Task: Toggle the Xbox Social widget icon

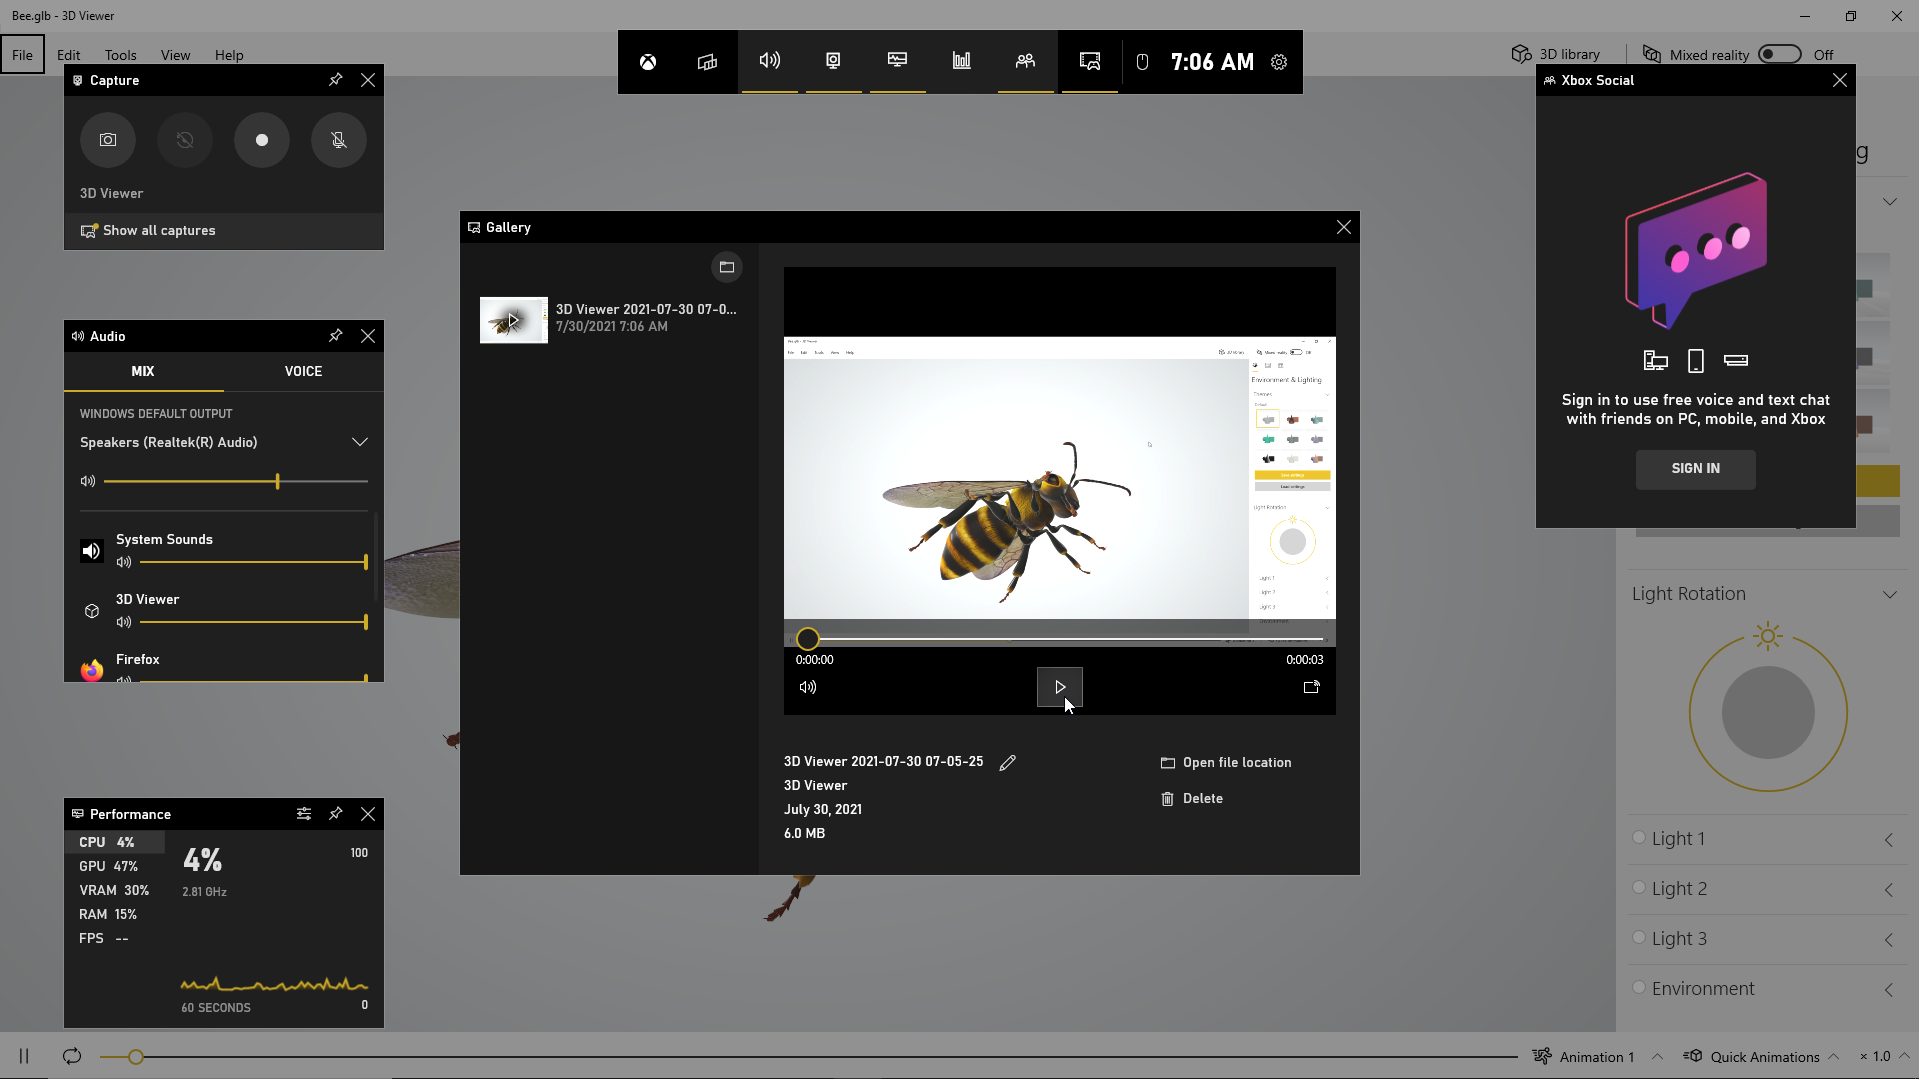Action: point(1025,61)
